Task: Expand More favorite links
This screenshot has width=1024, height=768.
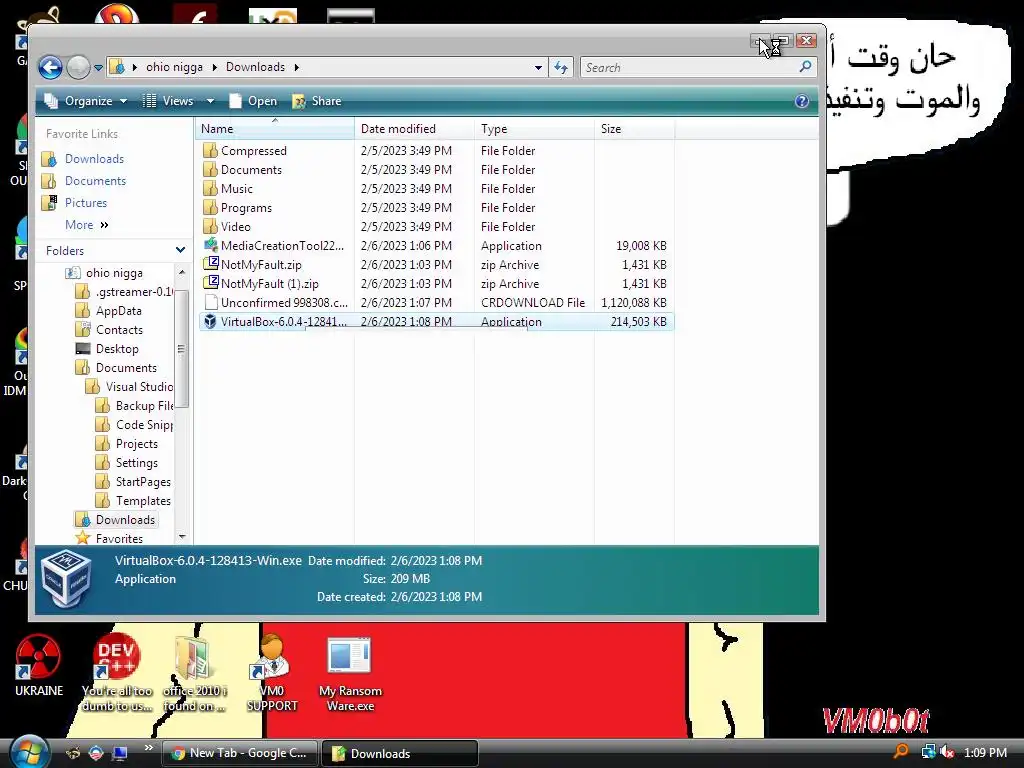Action: point(86,225)
